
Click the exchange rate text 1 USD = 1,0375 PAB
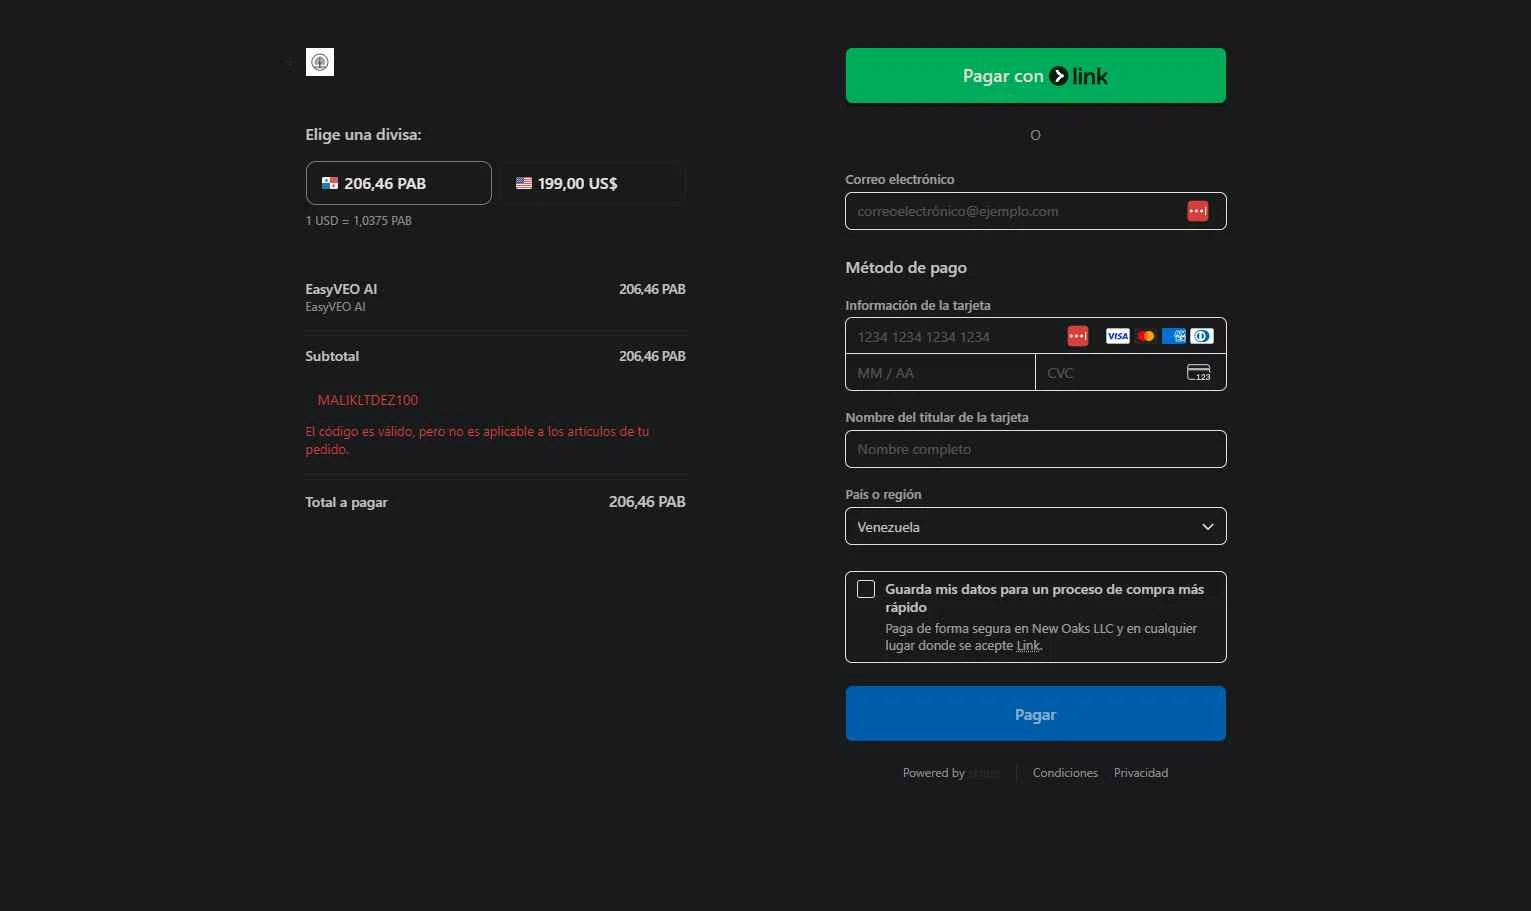point(358,221)
